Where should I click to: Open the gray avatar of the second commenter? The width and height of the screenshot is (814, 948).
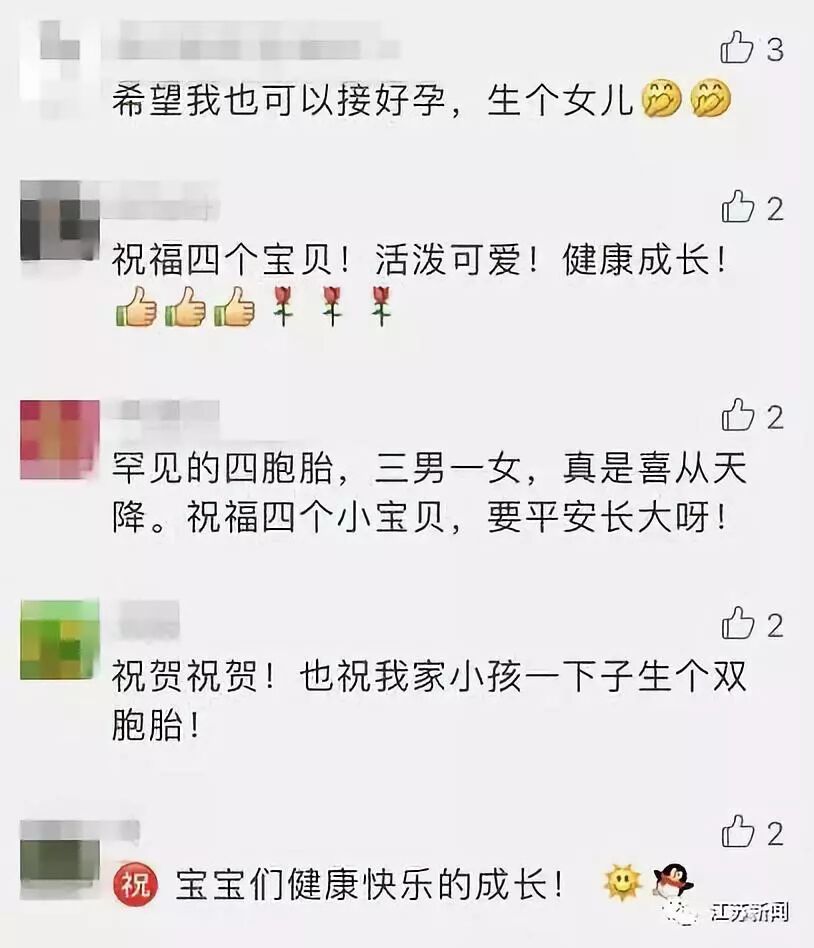[x=59, y=220]
